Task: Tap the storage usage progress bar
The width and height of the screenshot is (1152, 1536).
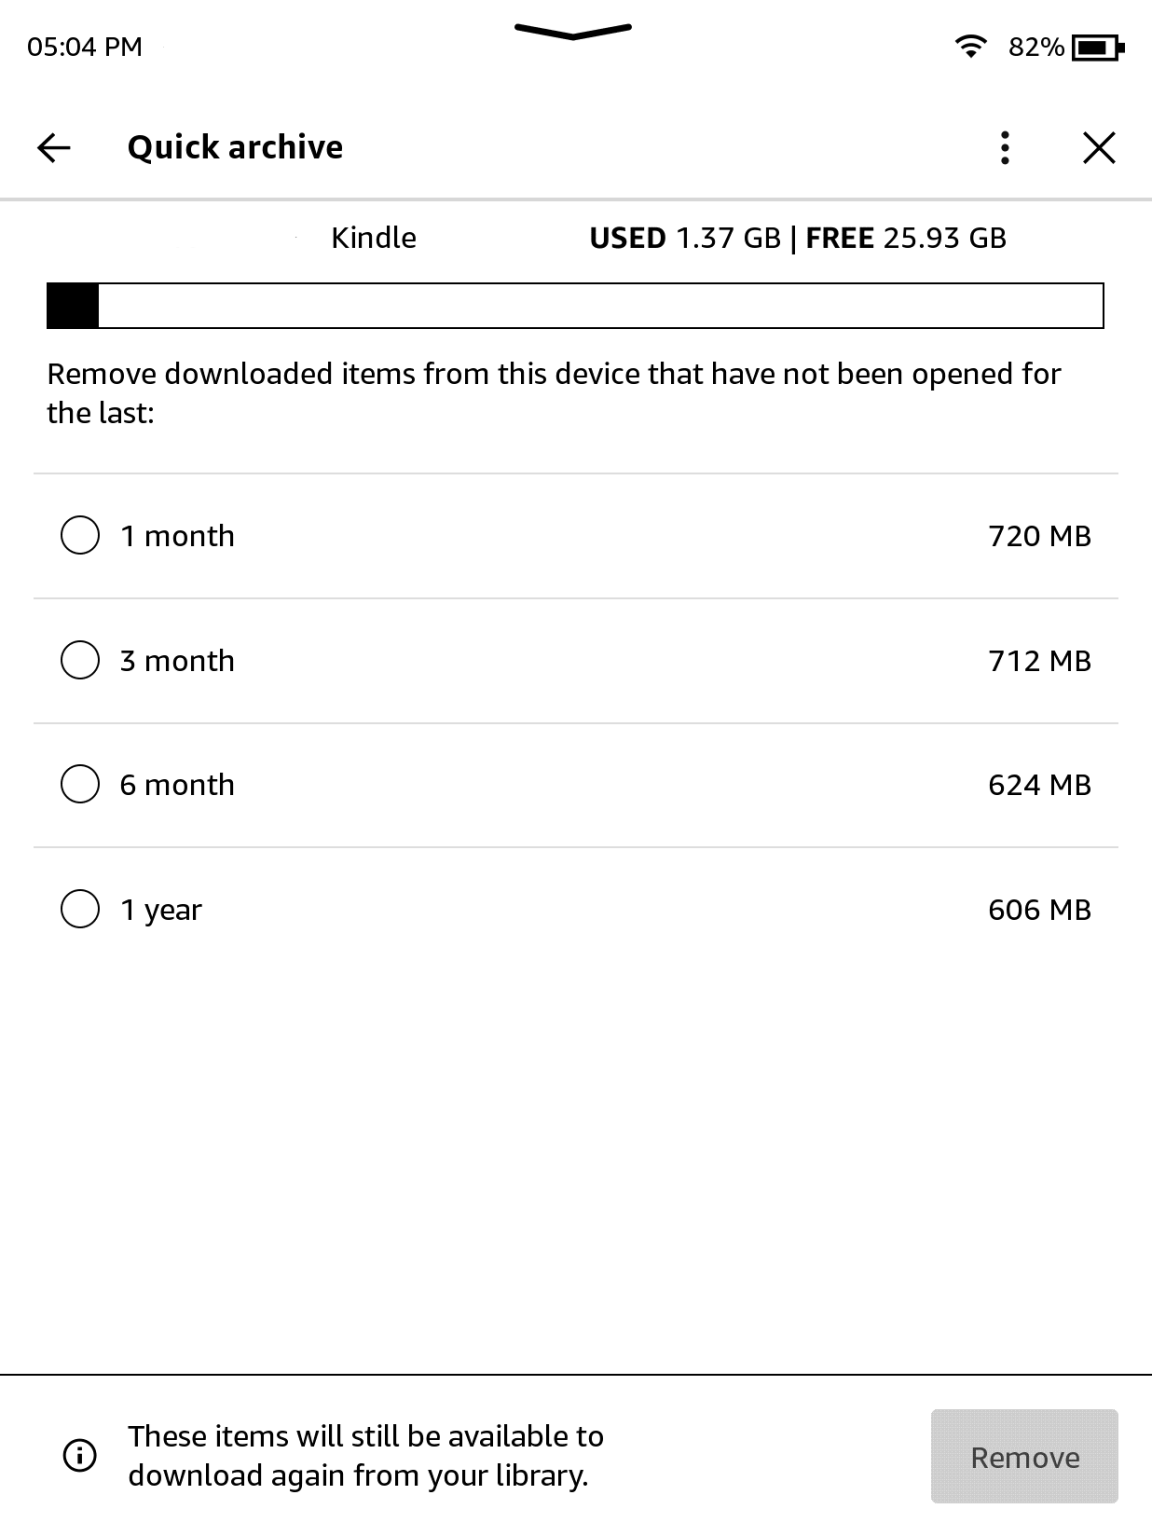Action: click(576, 308)
